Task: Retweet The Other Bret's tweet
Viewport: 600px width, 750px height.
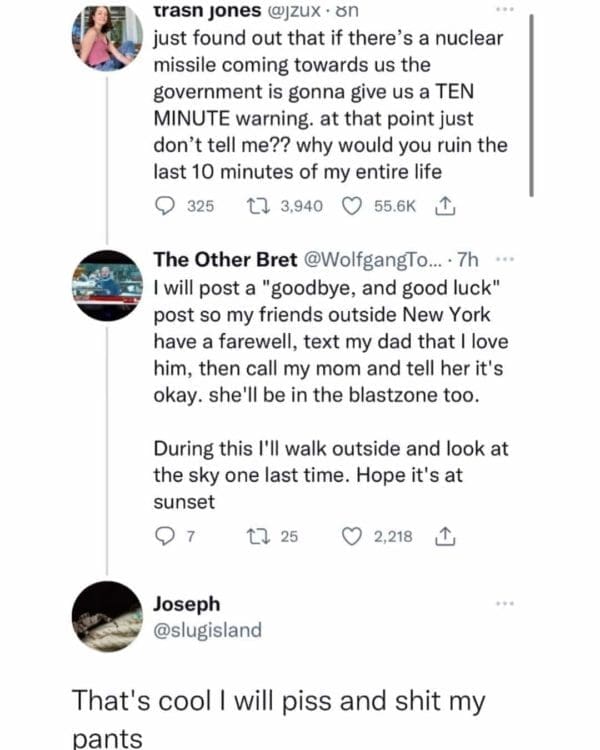Action: tap(257, 538)
